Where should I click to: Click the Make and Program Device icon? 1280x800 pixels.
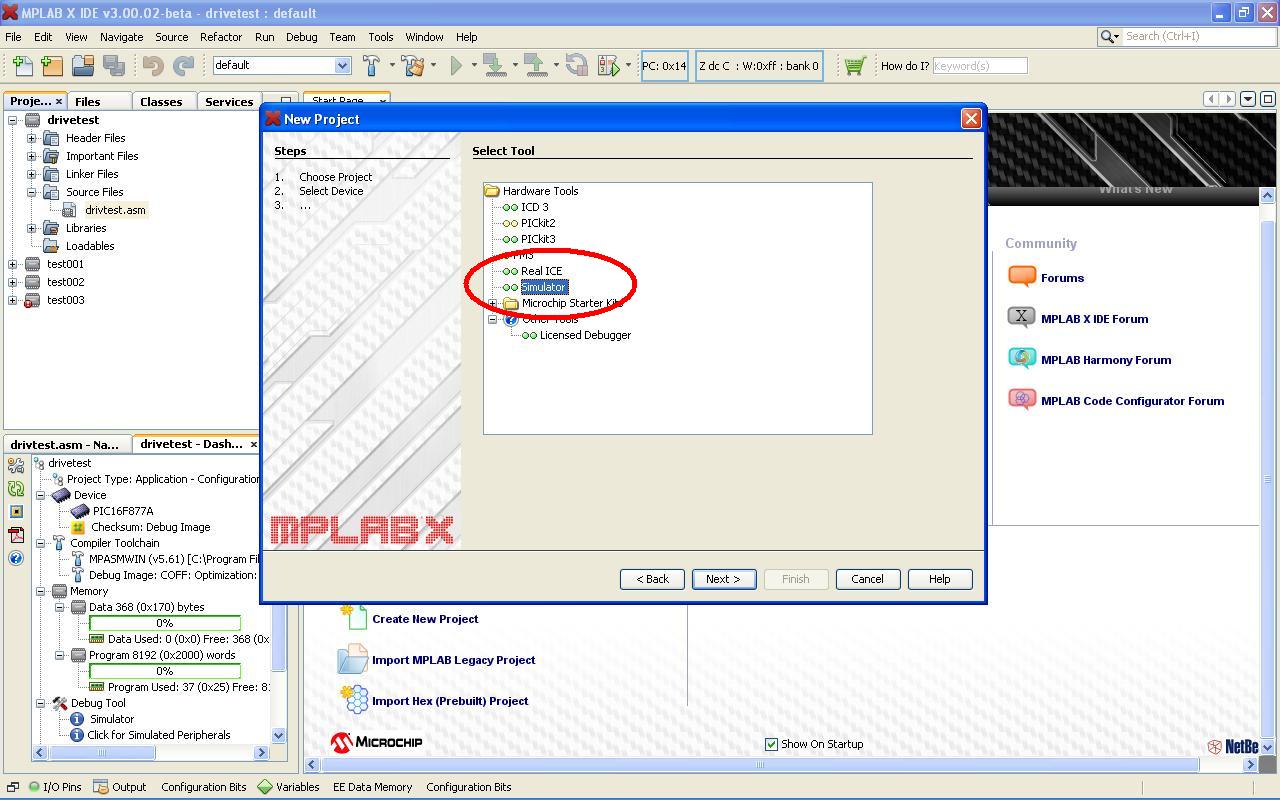[494, 66]
